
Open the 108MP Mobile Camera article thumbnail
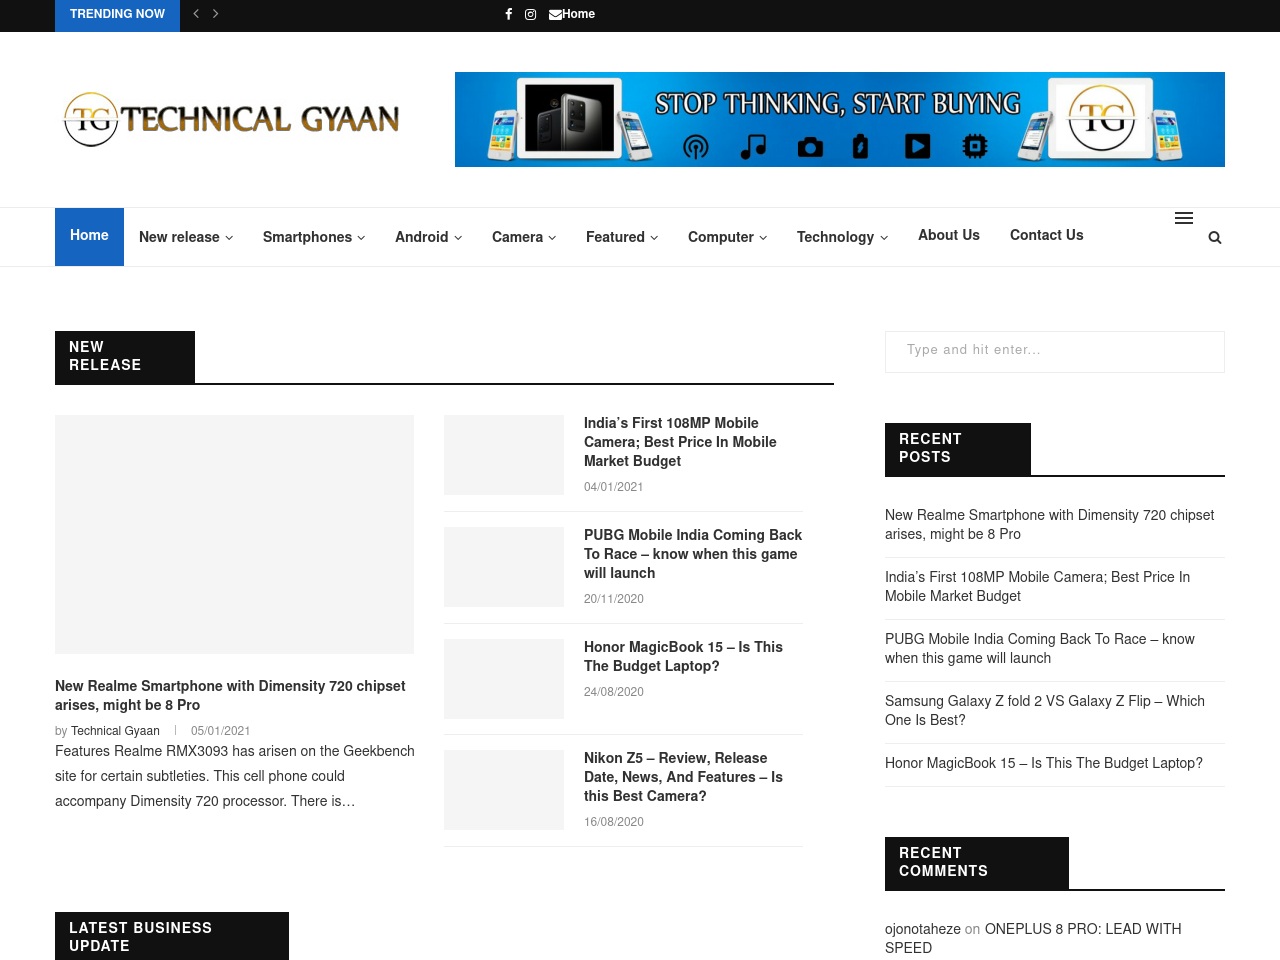point(504,455)
